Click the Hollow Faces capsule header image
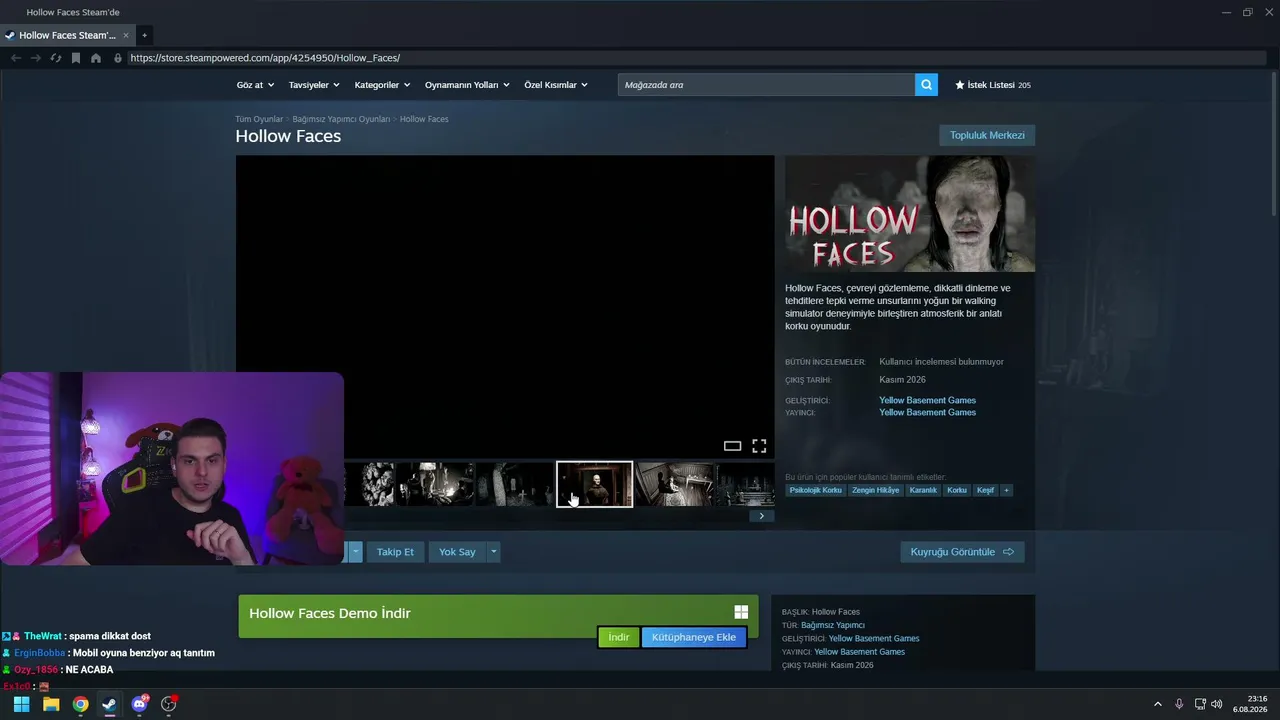 point(910,214)
